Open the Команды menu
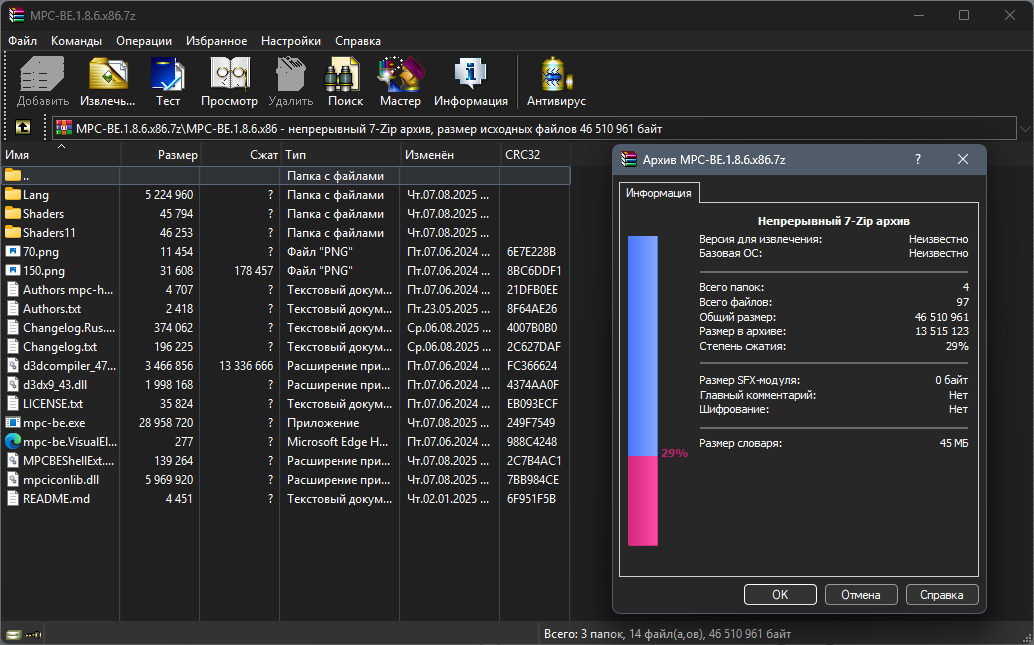The image size is (1034, 645). [76, 41]
